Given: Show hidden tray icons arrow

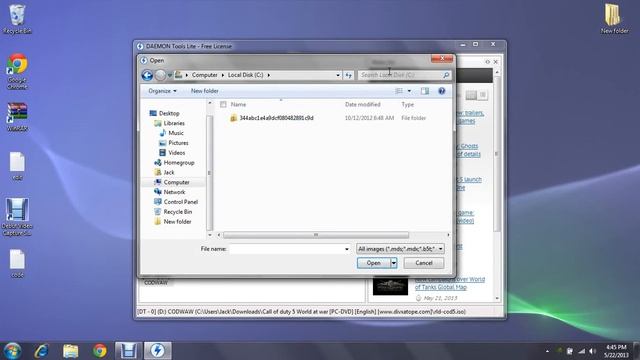Looking at the screenshot, I should [x=547, y=351].
